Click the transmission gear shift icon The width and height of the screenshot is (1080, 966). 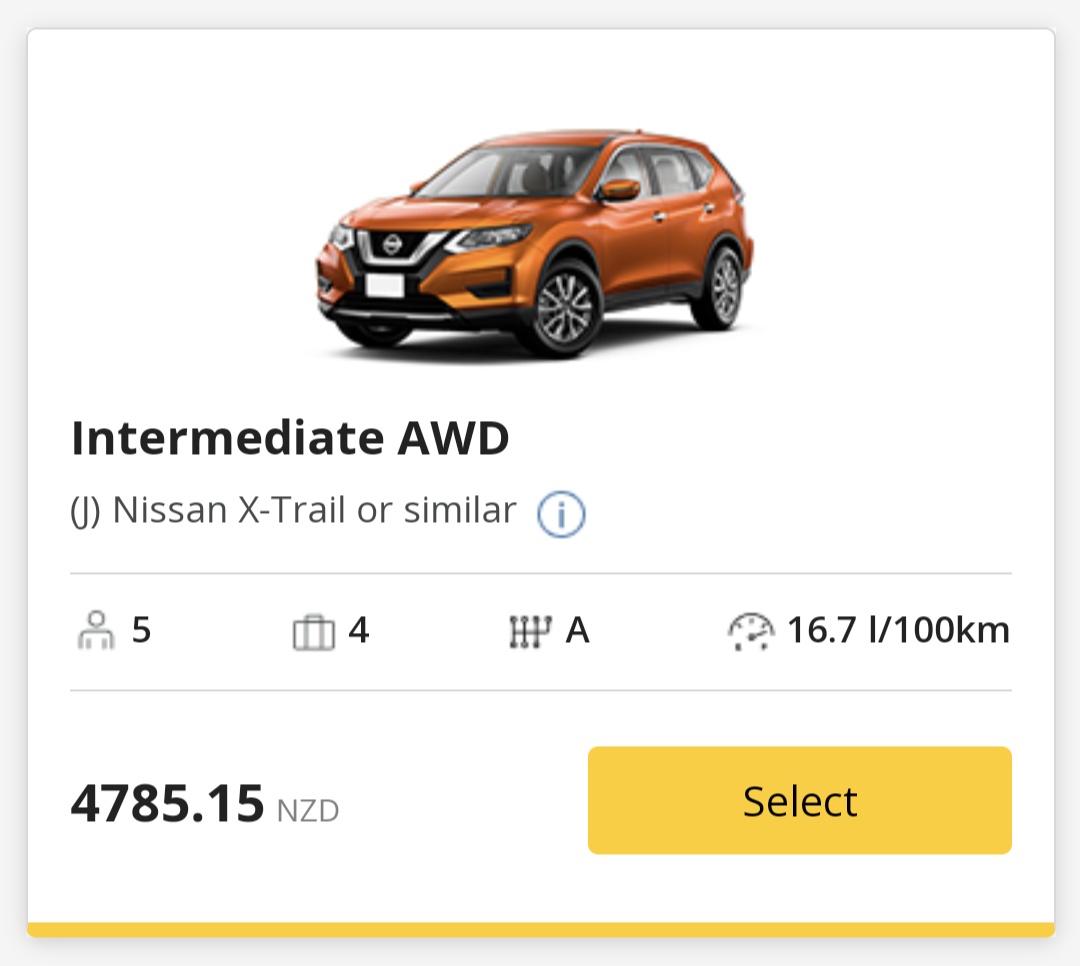coord(530,632)
